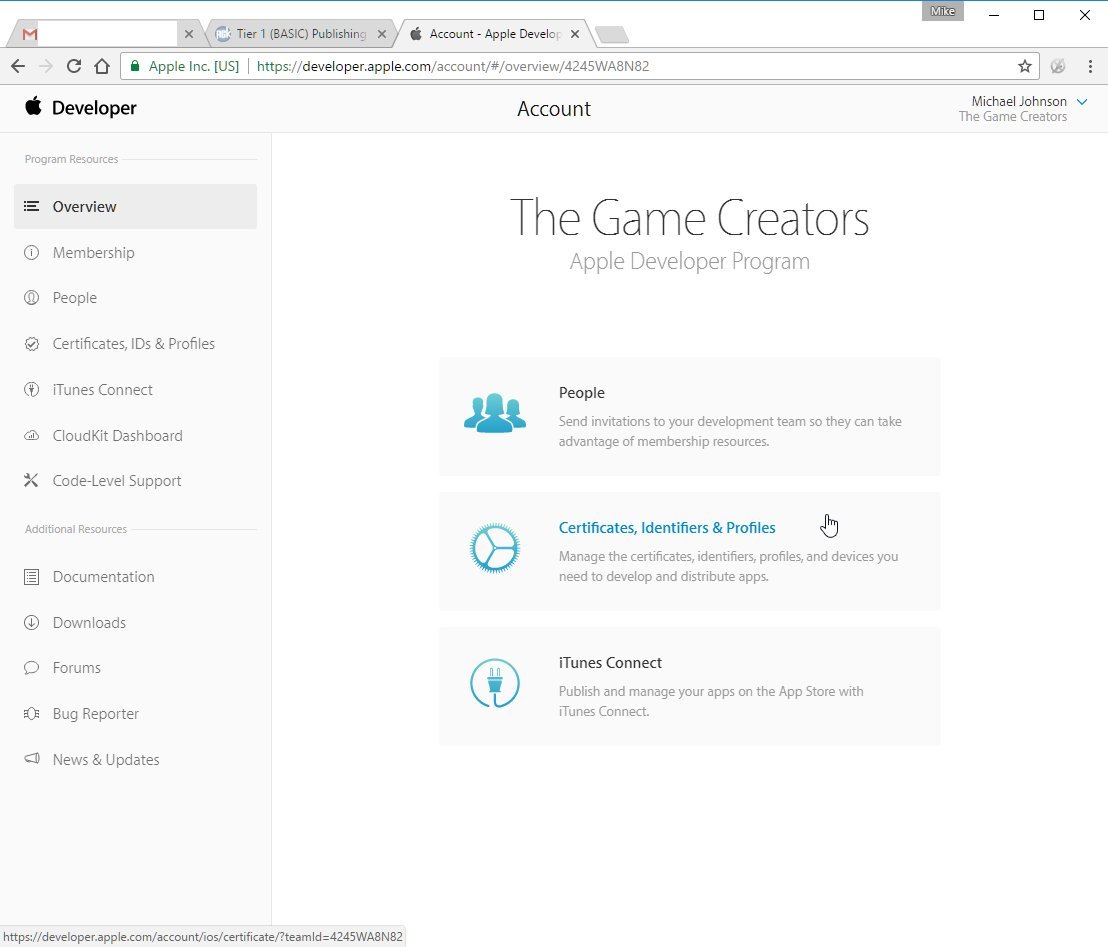Click the browser address bar URL

[453, 66]
